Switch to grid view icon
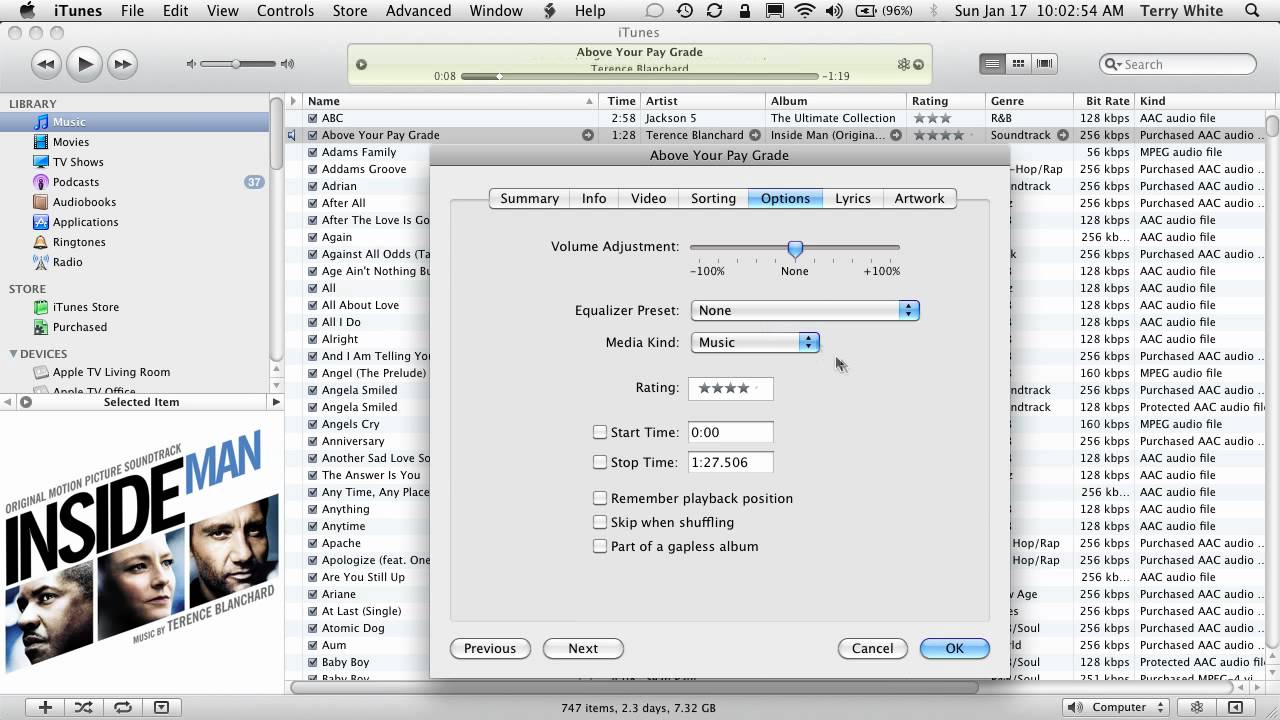The height and width of the screenshot is (720, 1280). coord(1018,64)
